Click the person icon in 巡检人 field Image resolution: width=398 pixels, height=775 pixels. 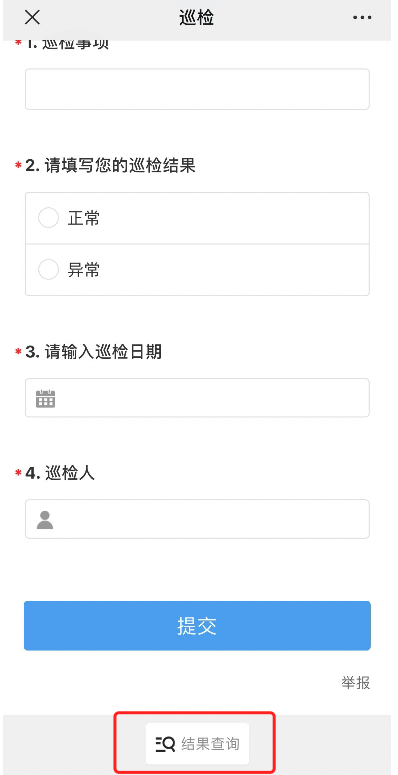(45, 520)
